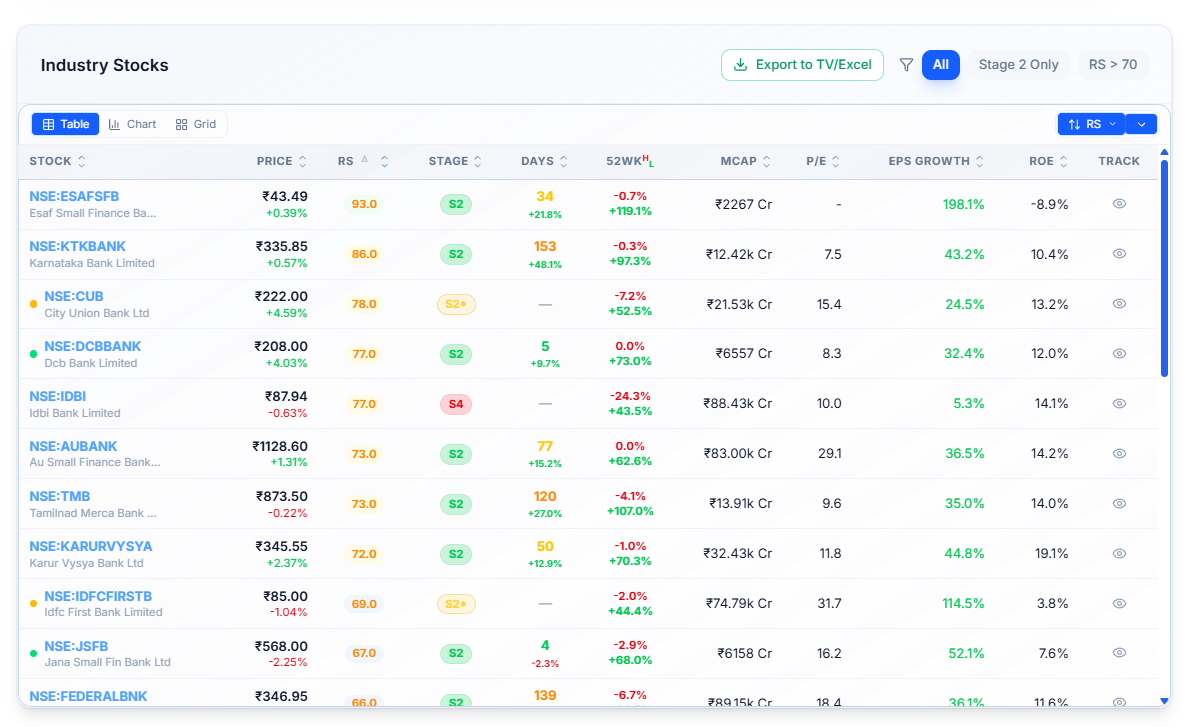1191x727 pixels.
Task: Open NSE:KTKBANK stock link
Action: click(77, 246)
